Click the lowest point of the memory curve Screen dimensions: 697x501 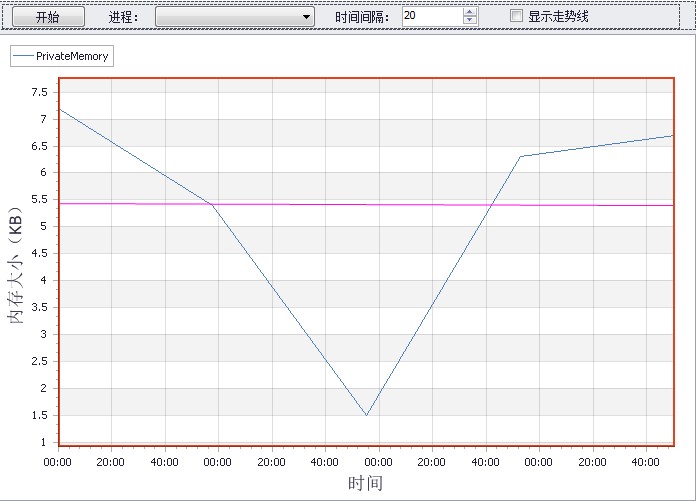tap(366, 415)
